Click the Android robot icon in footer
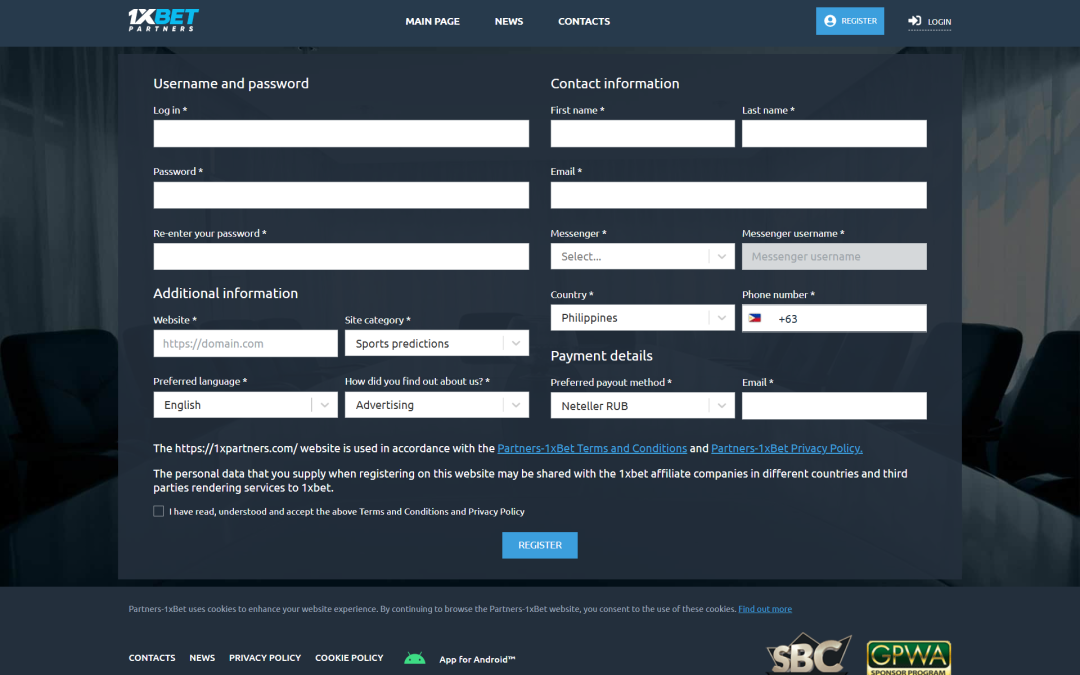This screenshot has width=1080, height=675. pos(415,658)
